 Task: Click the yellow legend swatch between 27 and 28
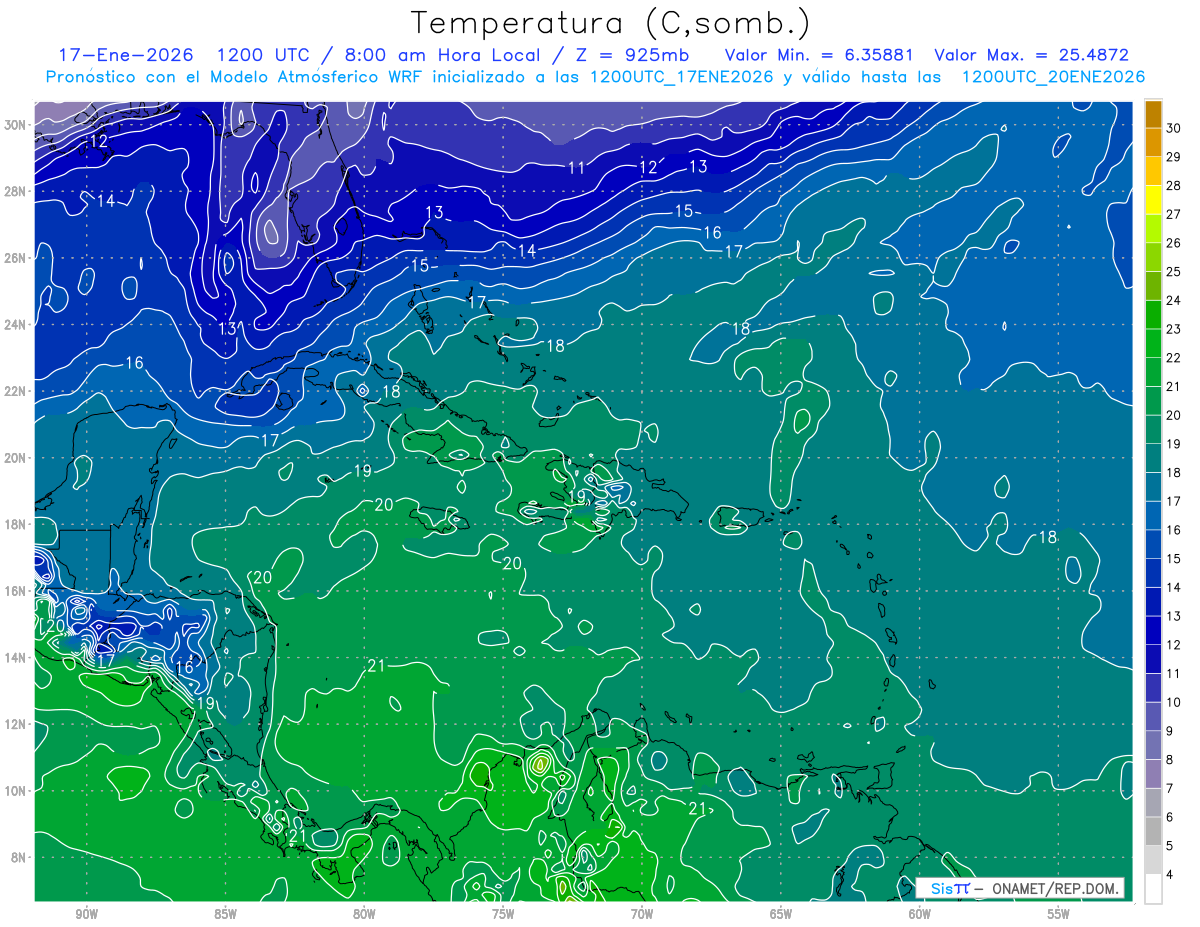point(1153,200)
